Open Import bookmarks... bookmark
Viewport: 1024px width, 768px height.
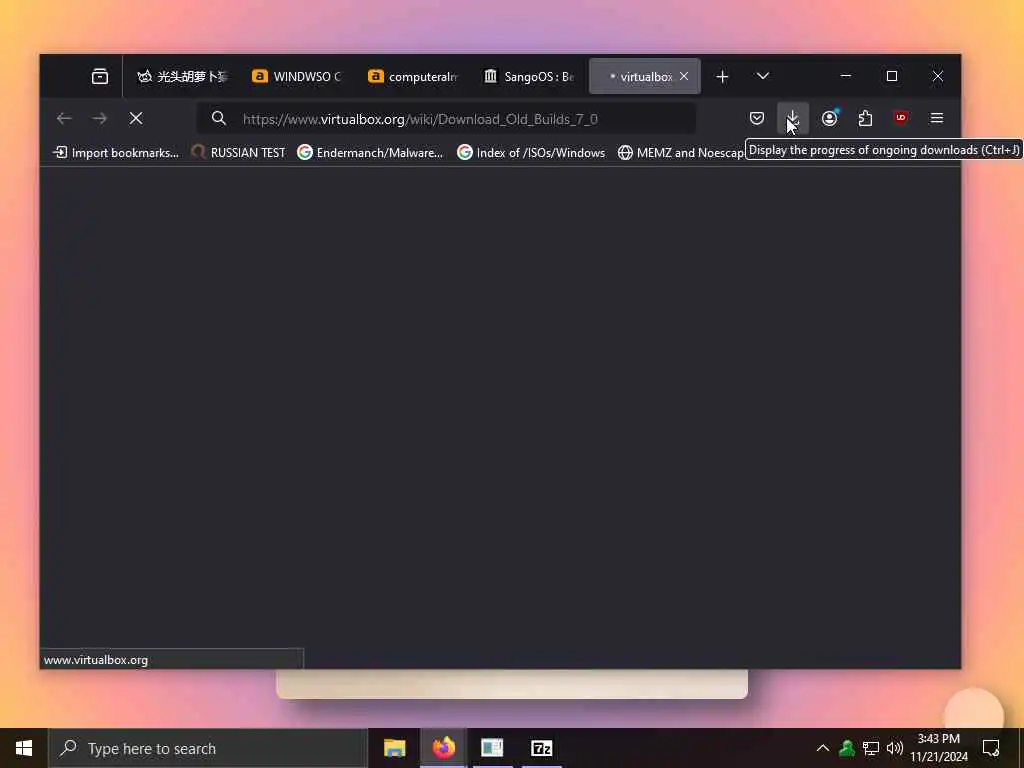(x=116, y=152)
